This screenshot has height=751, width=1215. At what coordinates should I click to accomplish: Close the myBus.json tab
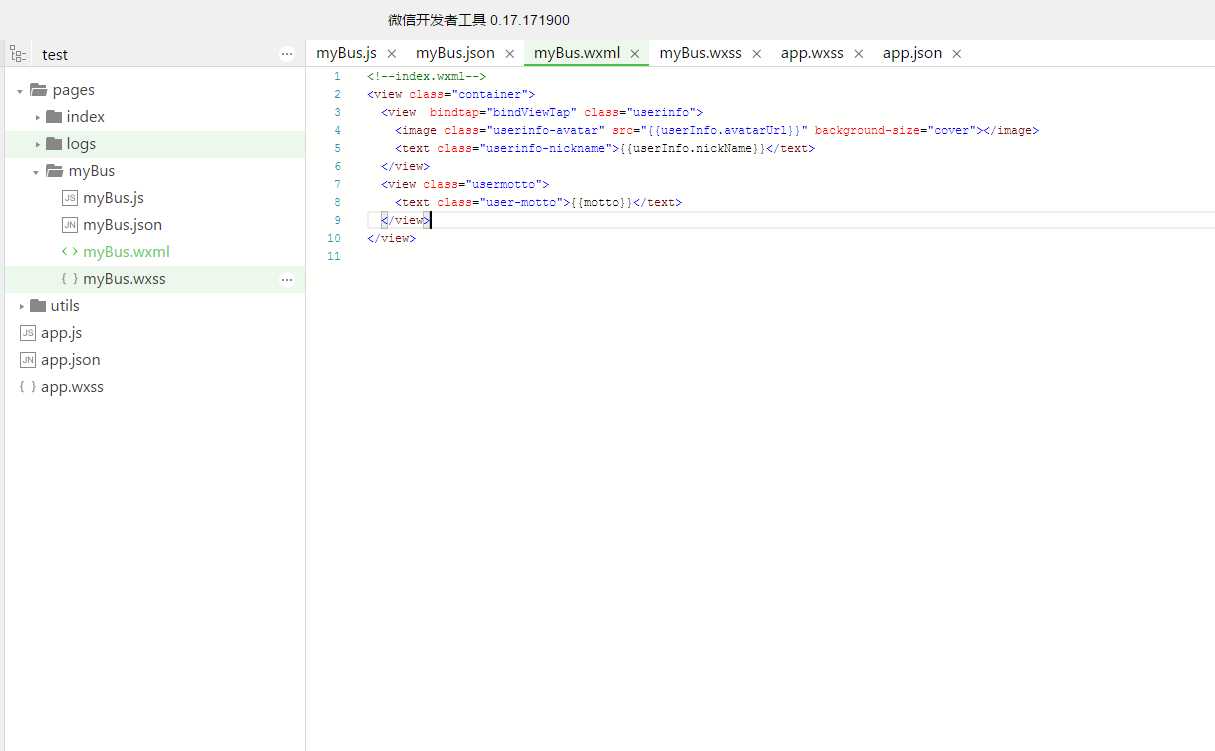[510, 54]
